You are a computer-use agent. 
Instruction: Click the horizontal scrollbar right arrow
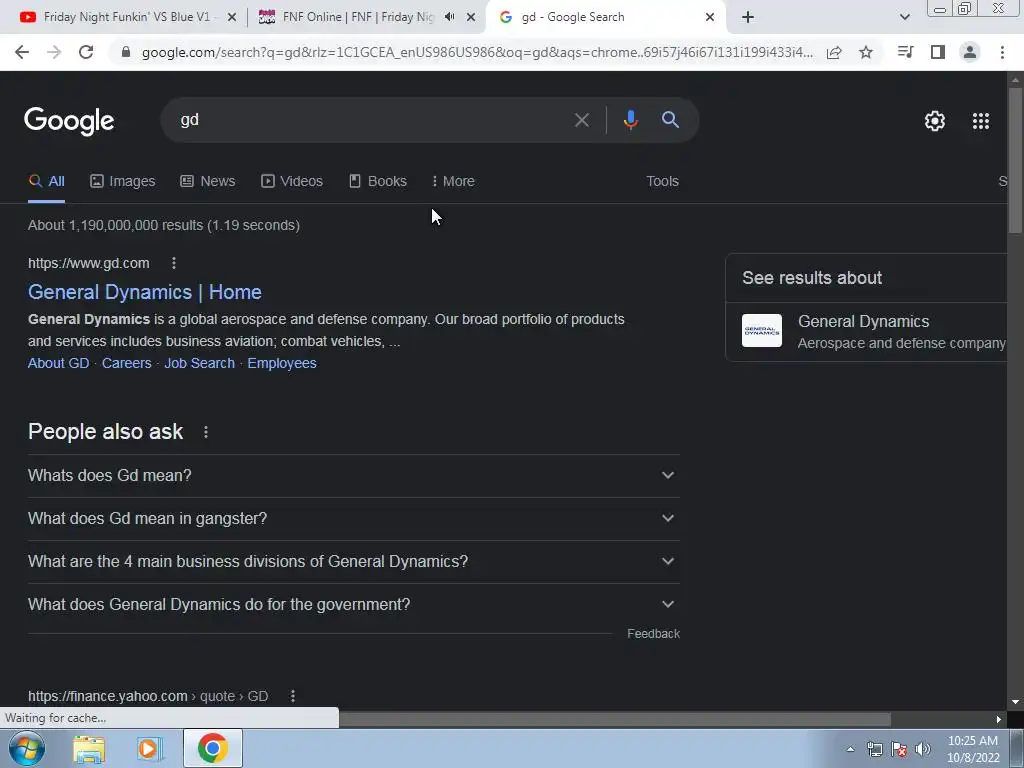coord(999,720)
